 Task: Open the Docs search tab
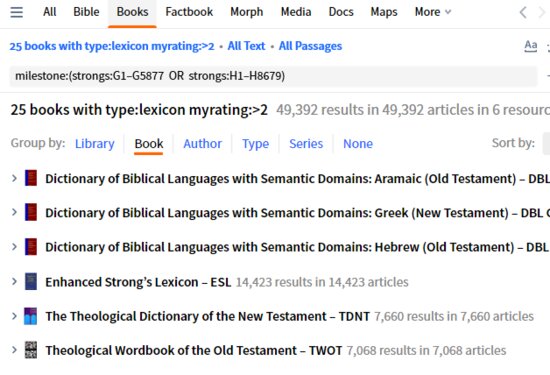click(341, 12)
